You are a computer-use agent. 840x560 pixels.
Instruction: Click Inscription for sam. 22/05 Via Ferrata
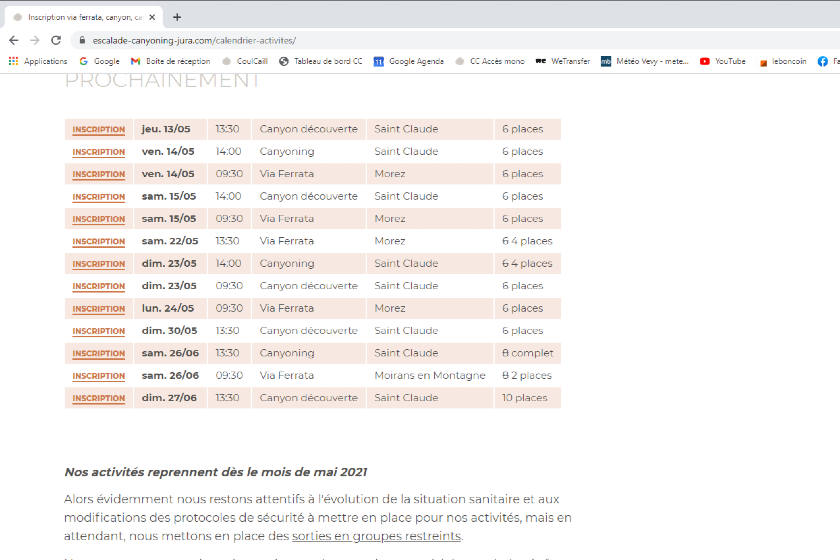pos(98,242)
